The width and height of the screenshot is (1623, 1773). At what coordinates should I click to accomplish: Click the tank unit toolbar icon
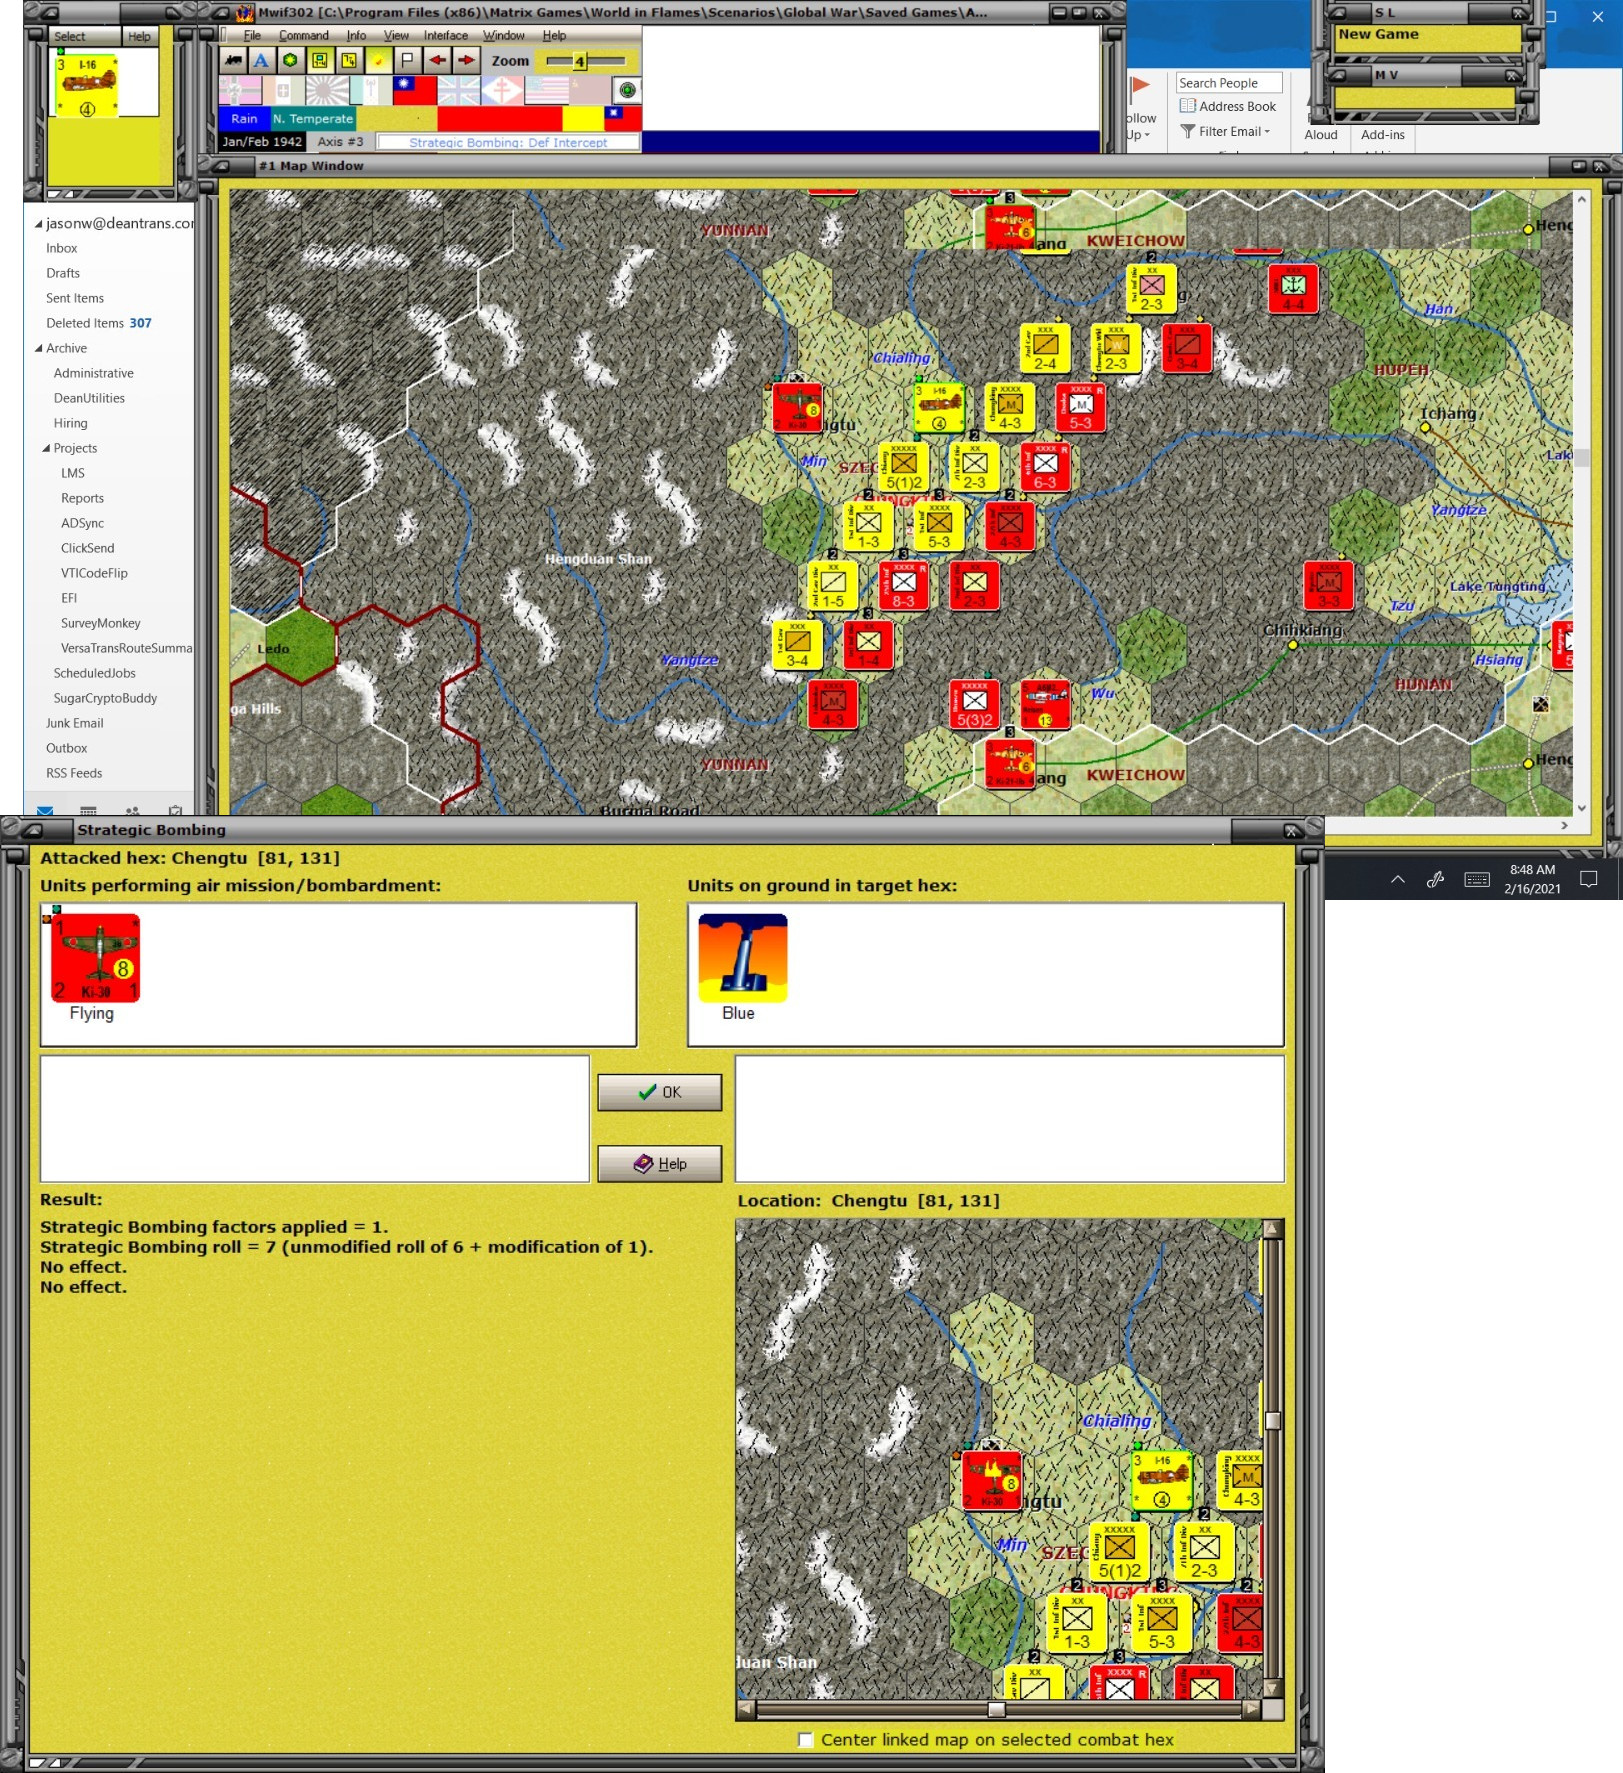tap(233, 60)
